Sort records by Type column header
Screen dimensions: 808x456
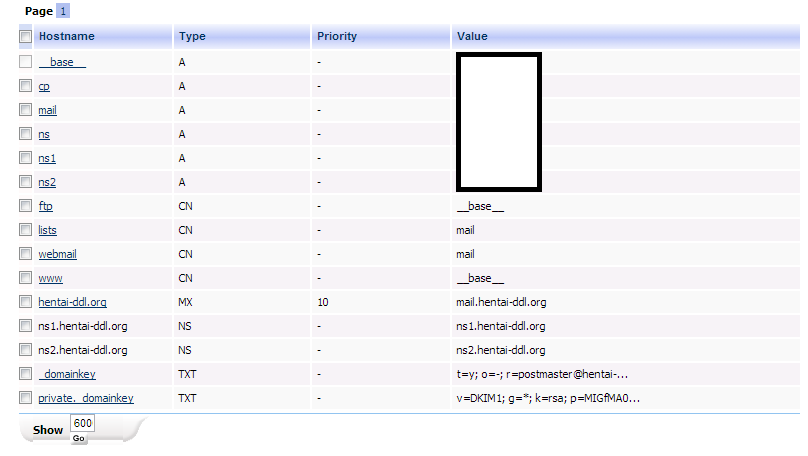point(192,37)
